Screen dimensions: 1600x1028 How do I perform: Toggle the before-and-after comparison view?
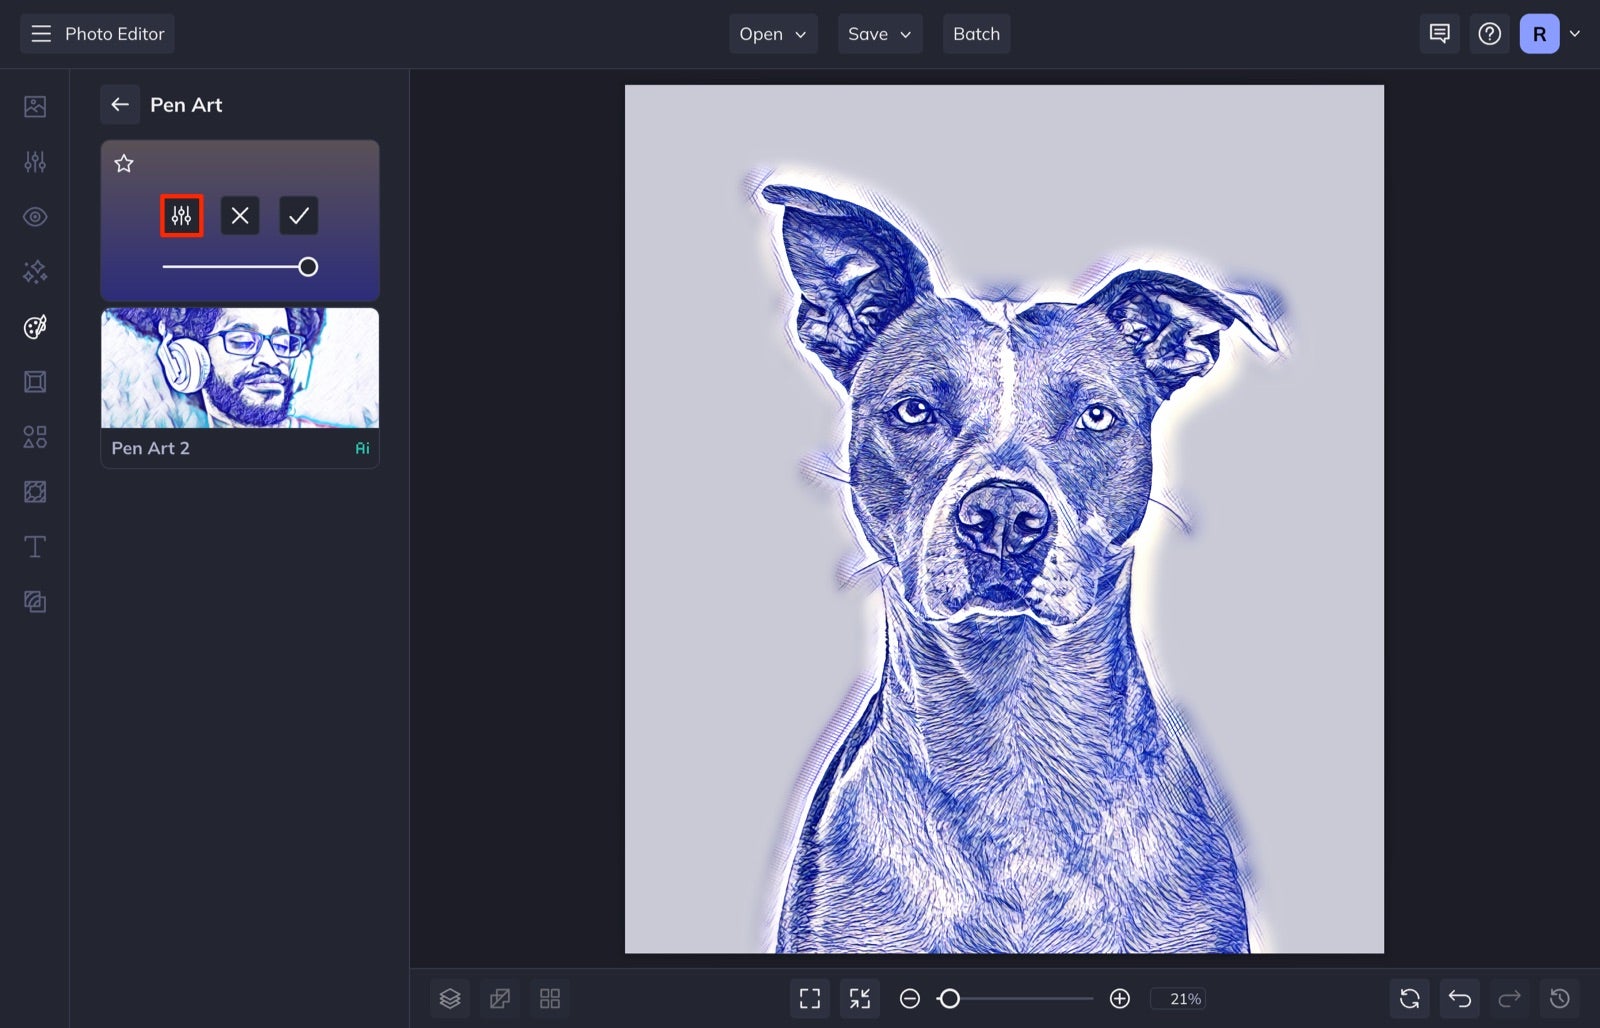500,998
